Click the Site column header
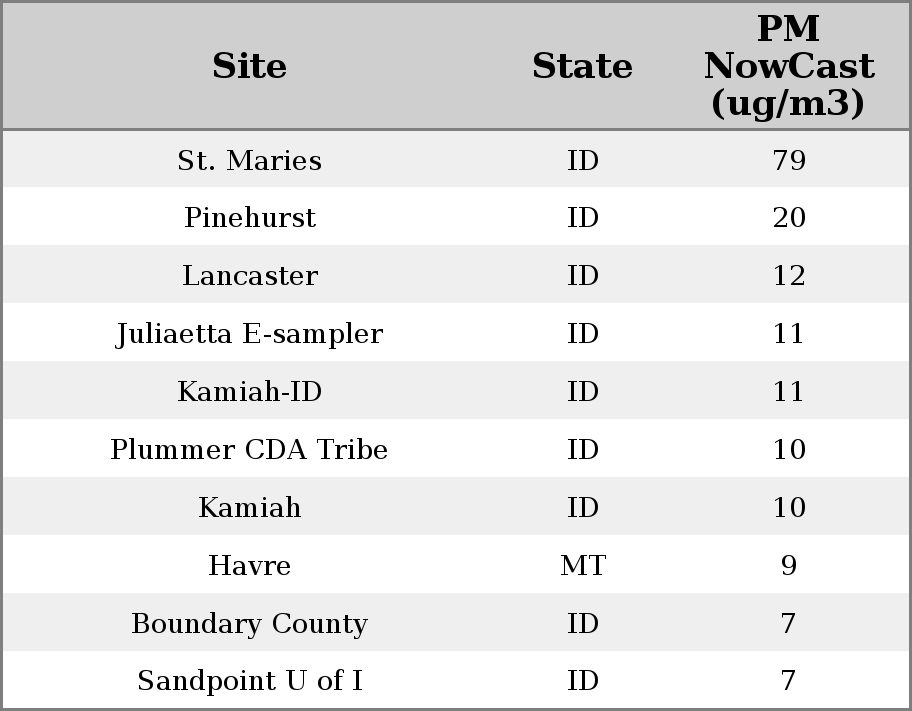912x711 pixels. coord(249,67)
